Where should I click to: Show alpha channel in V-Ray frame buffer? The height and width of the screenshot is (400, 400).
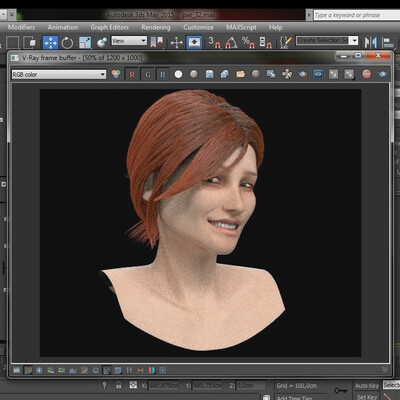click(x=178, y=74)
